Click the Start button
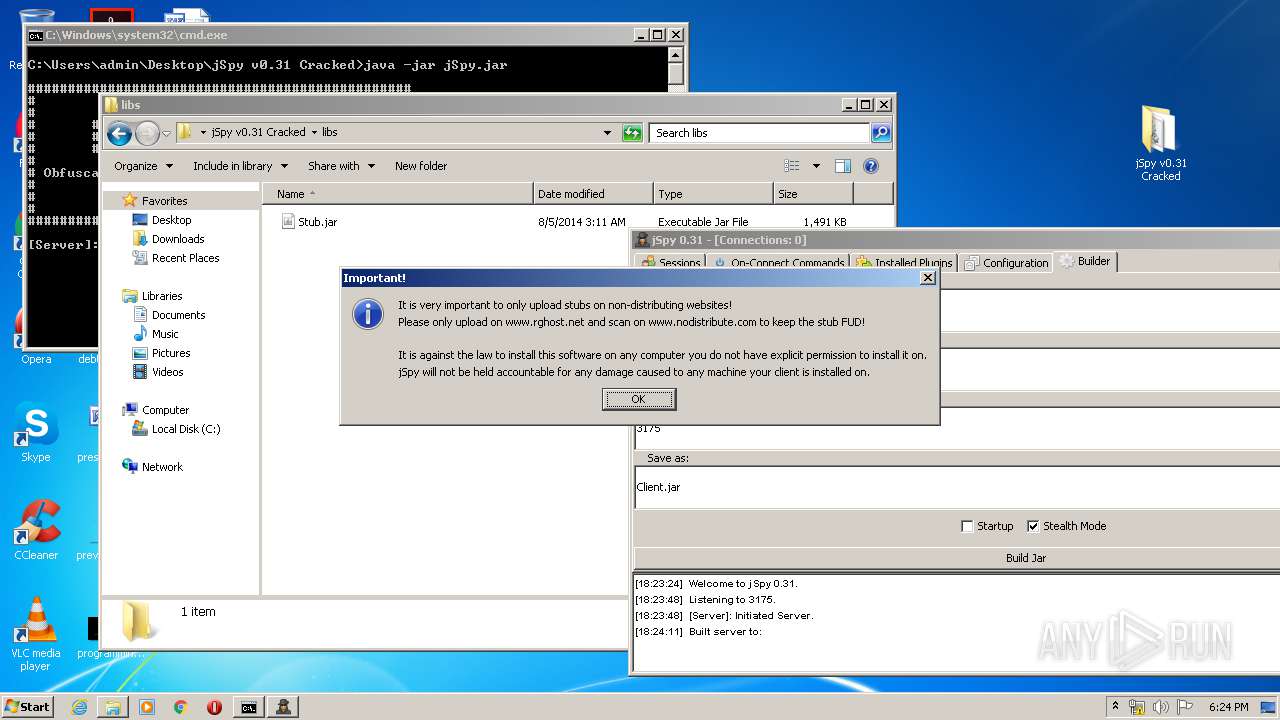 pos(27,706)
